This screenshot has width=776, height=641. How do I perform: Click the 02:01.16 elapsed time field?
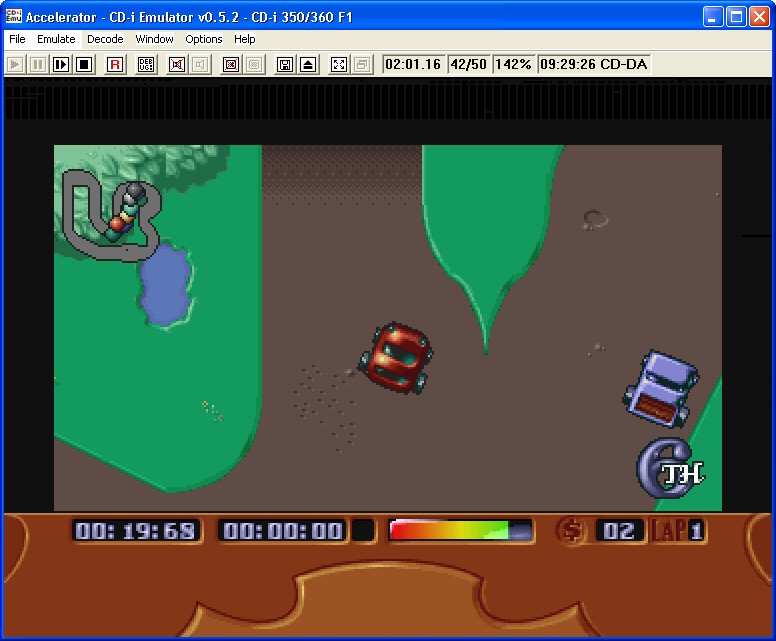(413, 64)
